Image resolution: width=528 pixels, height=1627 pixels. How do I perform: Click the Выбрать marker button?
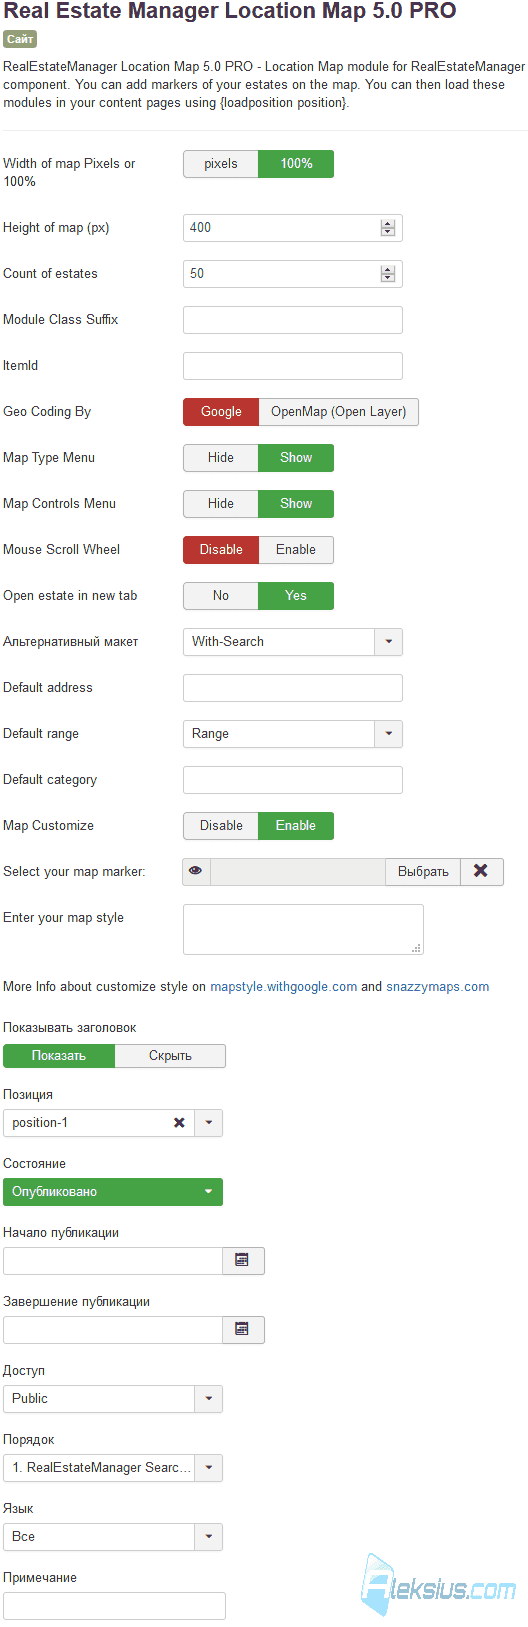[x=423, y=871]
